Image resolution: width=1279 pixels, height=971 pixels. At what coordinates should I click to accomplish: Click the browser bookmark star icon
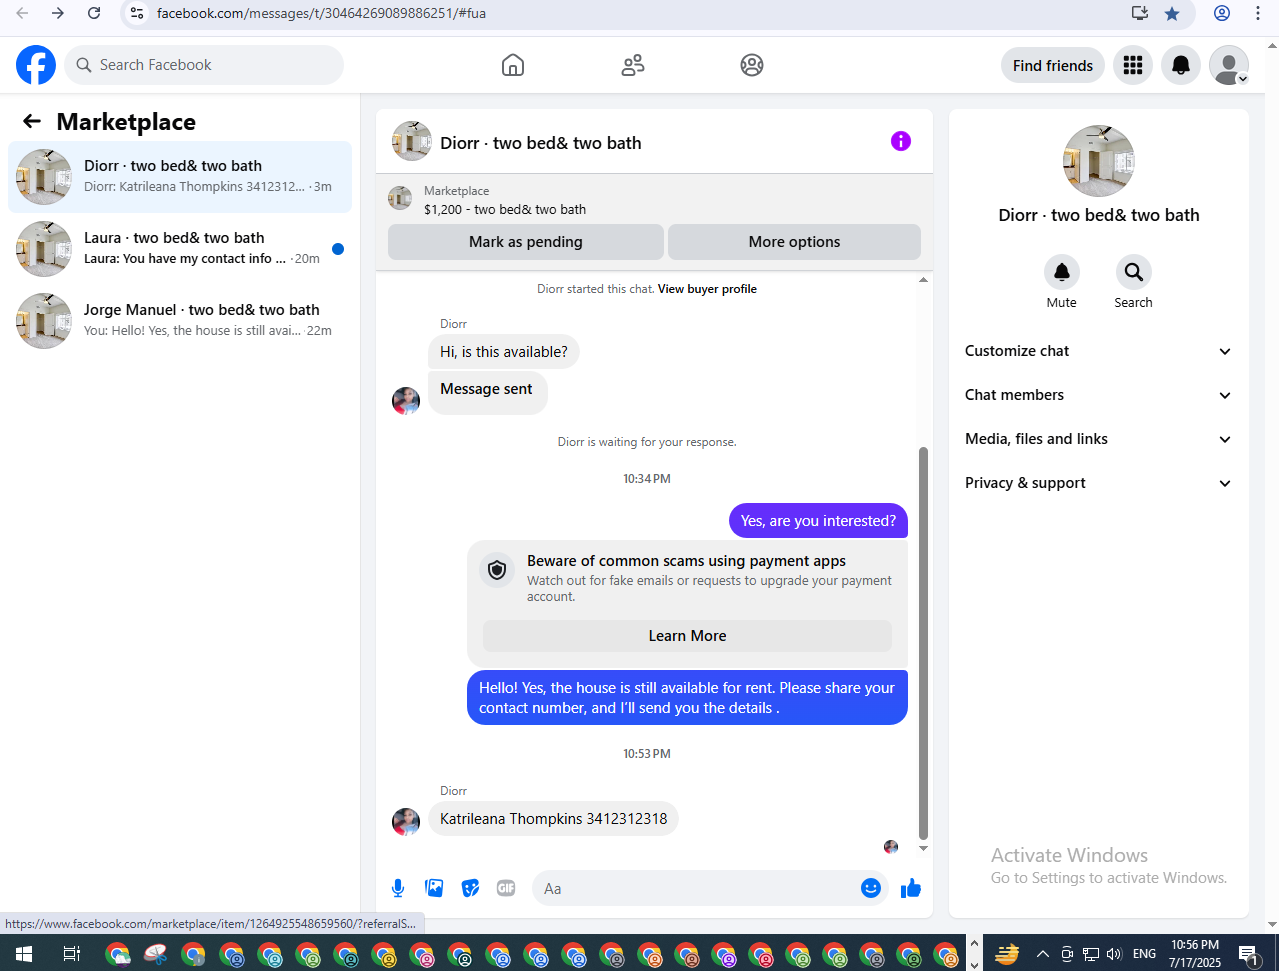(x=1172, y=13)
